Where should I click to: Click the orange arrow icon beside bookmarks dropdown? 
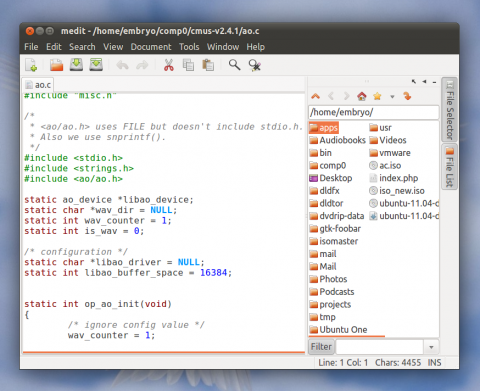pos(407,96)
